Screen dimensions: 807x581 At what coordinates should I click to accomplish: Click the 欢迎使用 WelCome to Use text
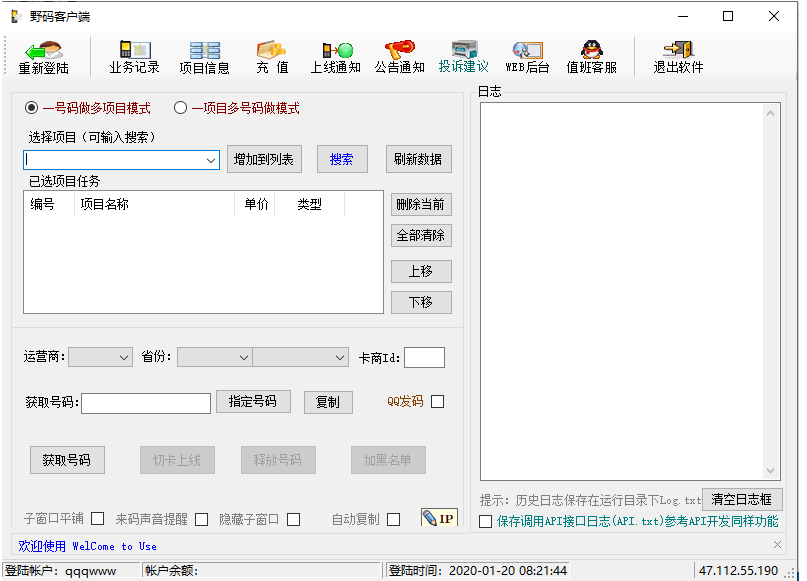[x=87, y=546]
